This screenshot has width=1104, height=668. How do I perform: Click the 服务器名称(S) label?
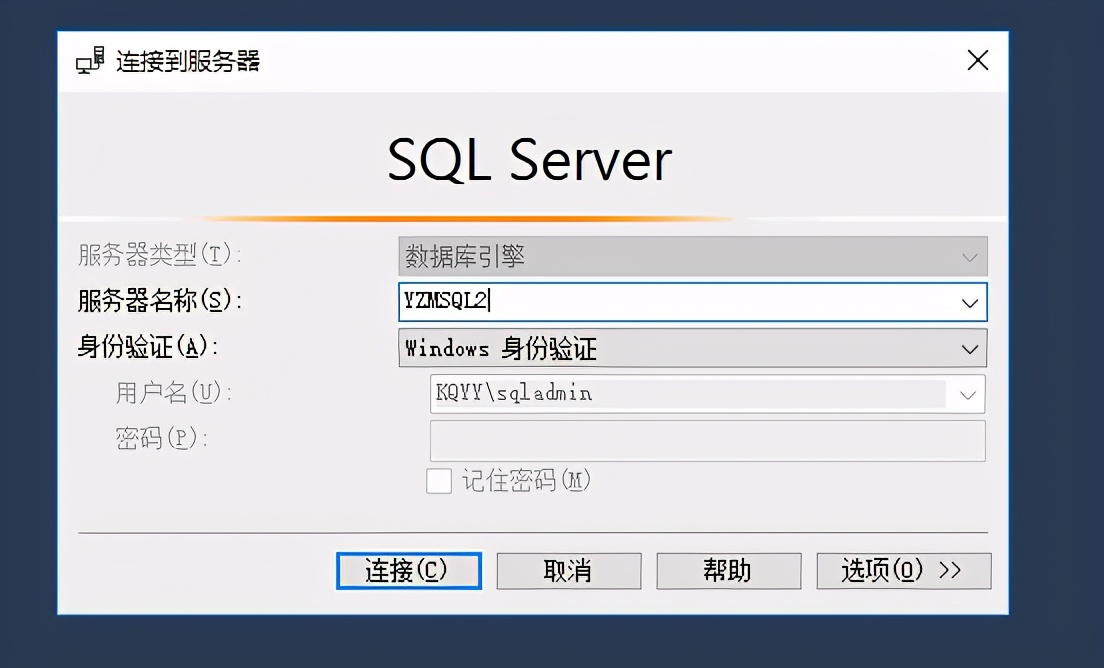pyautogui.click(x=160, y=301)
